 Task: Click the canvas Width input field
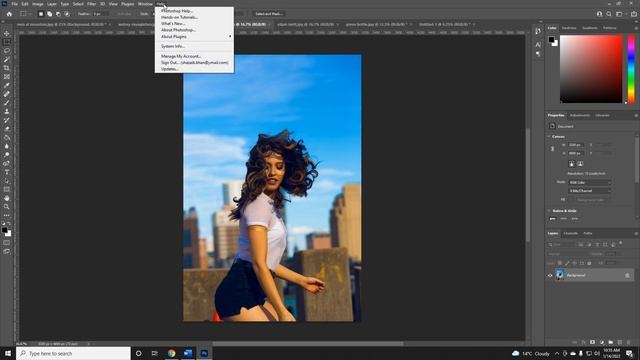pyautogui.click(x=576, y=145)
